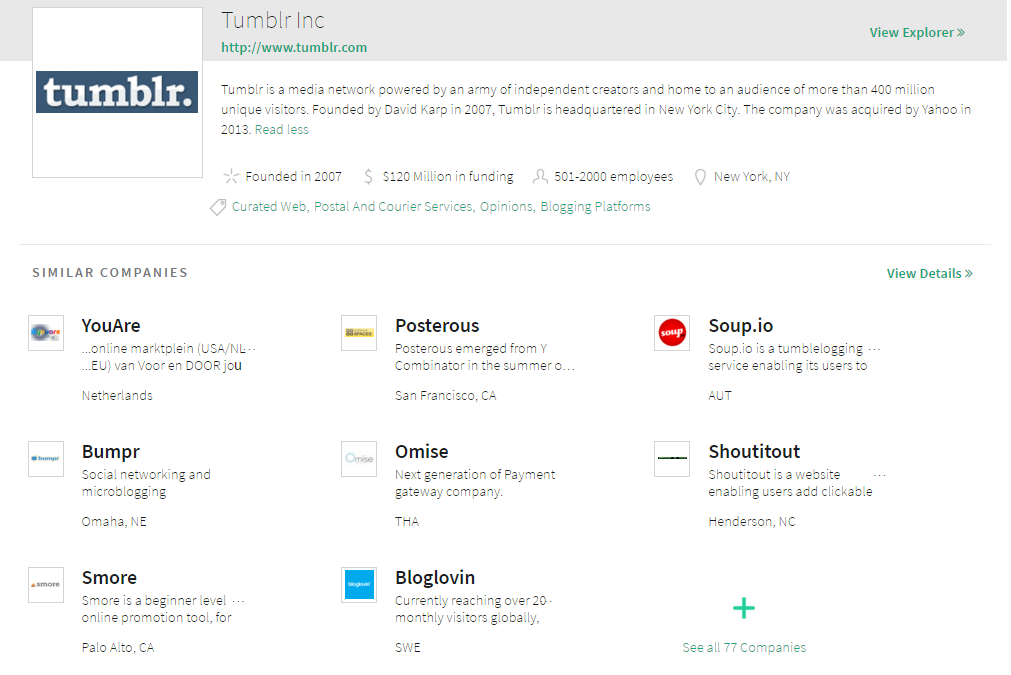Screen dimensions: 1011x675
Task: Click the YouAre company logo
Action: 46,333
